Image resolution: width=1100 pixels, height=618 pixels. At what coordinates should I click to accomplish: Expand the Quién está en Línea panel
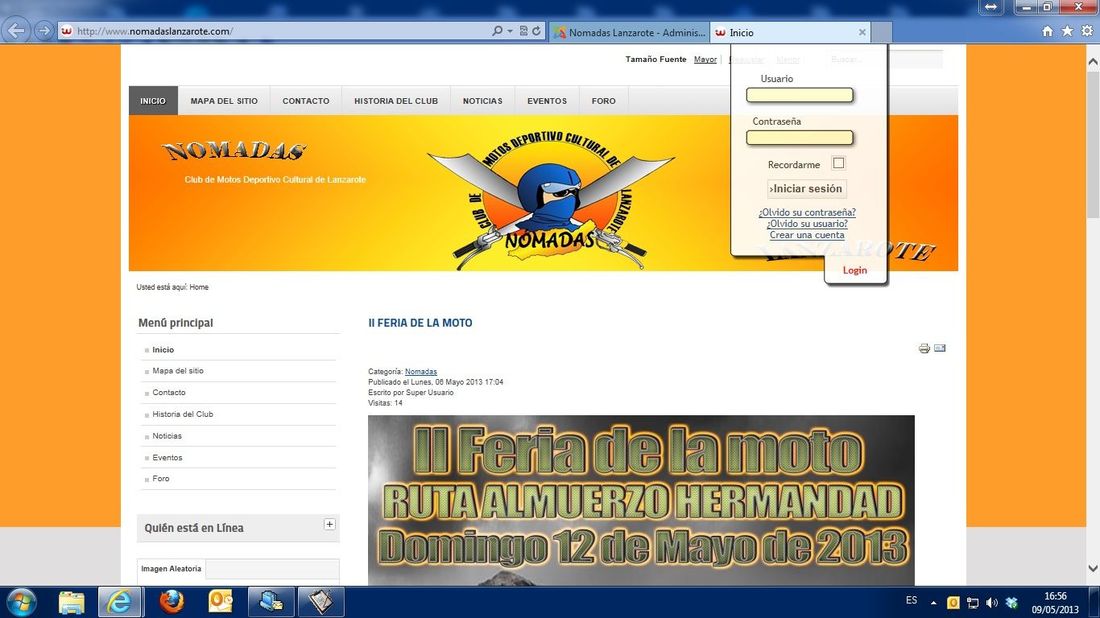[330, 524]
